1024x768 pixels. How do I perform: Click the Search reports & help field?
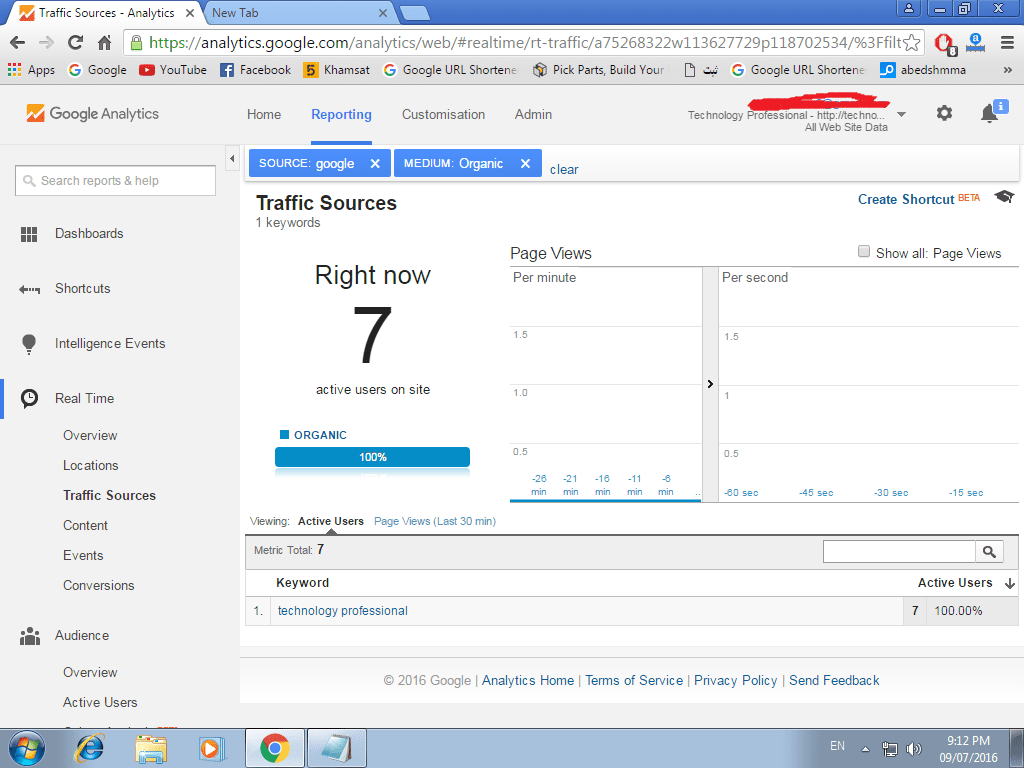click(116, 181)
